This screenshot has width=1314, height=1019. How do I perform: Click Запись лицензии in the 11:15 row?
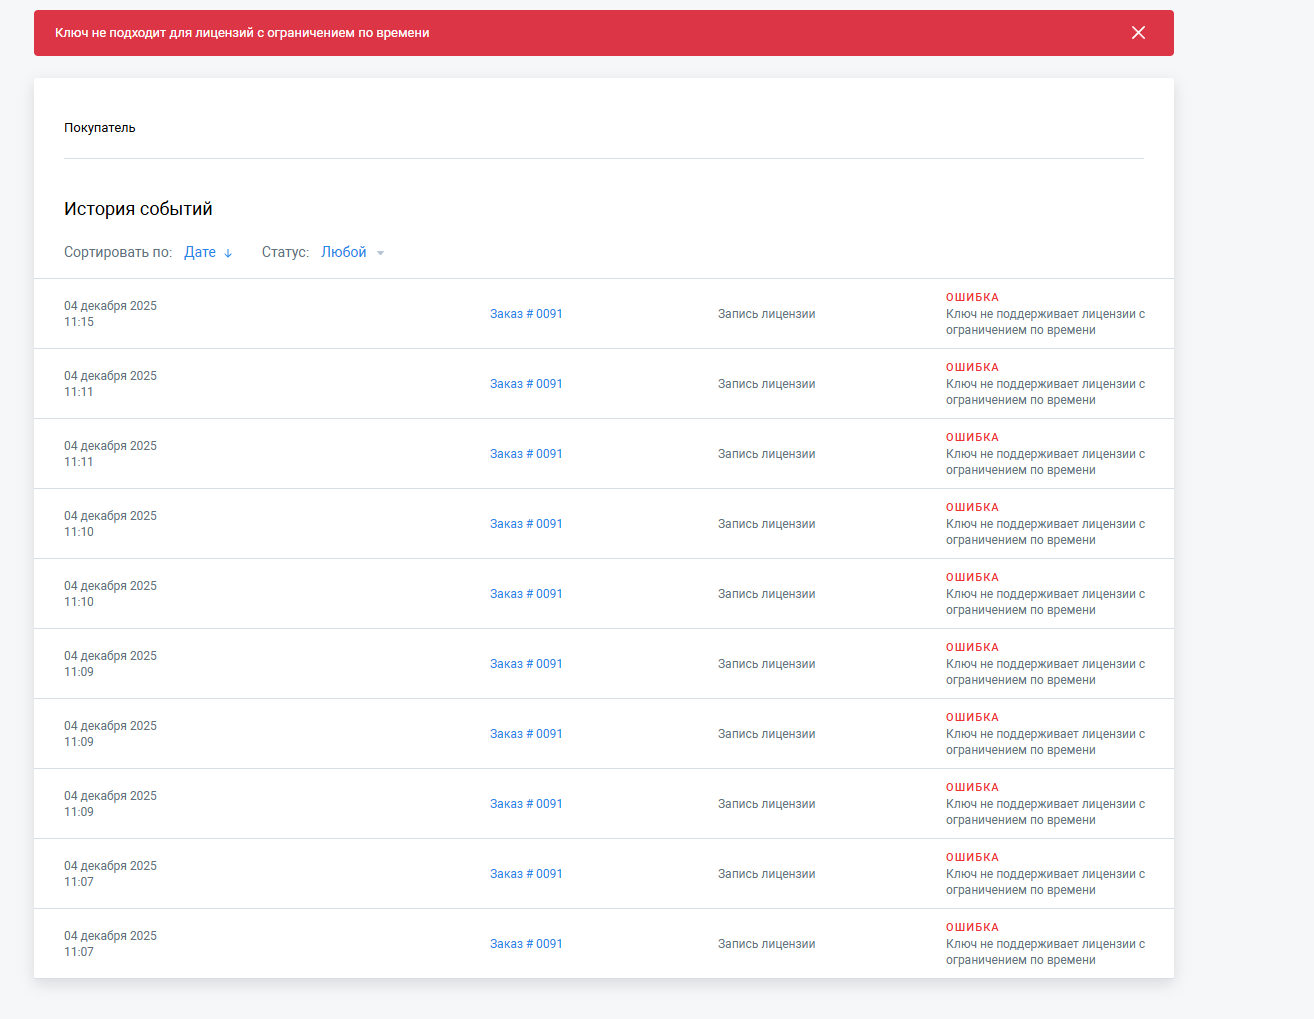pyautogui.click(x=766, y=314)
